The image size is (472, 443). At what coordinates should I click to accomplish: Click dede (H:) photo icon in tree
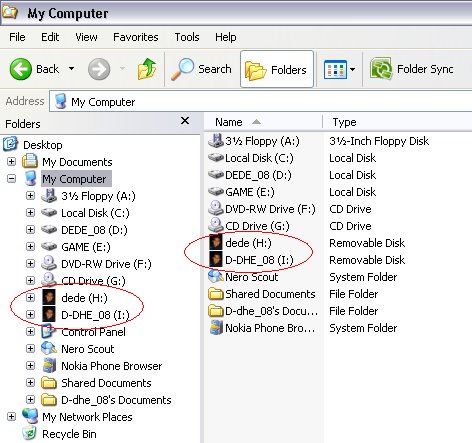pos(49,297)
